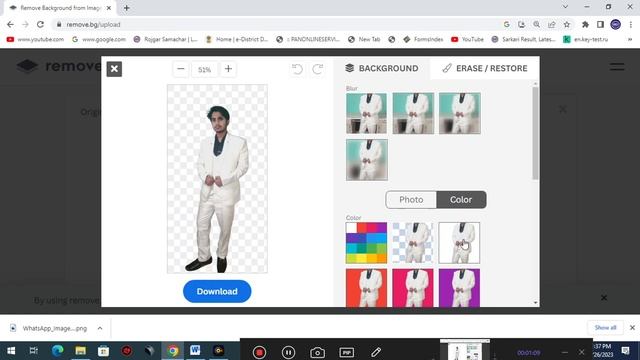The height and width of the screenshot is (360, 640).
Task: Choose the transparent background swatch
Action: [413, 243]
